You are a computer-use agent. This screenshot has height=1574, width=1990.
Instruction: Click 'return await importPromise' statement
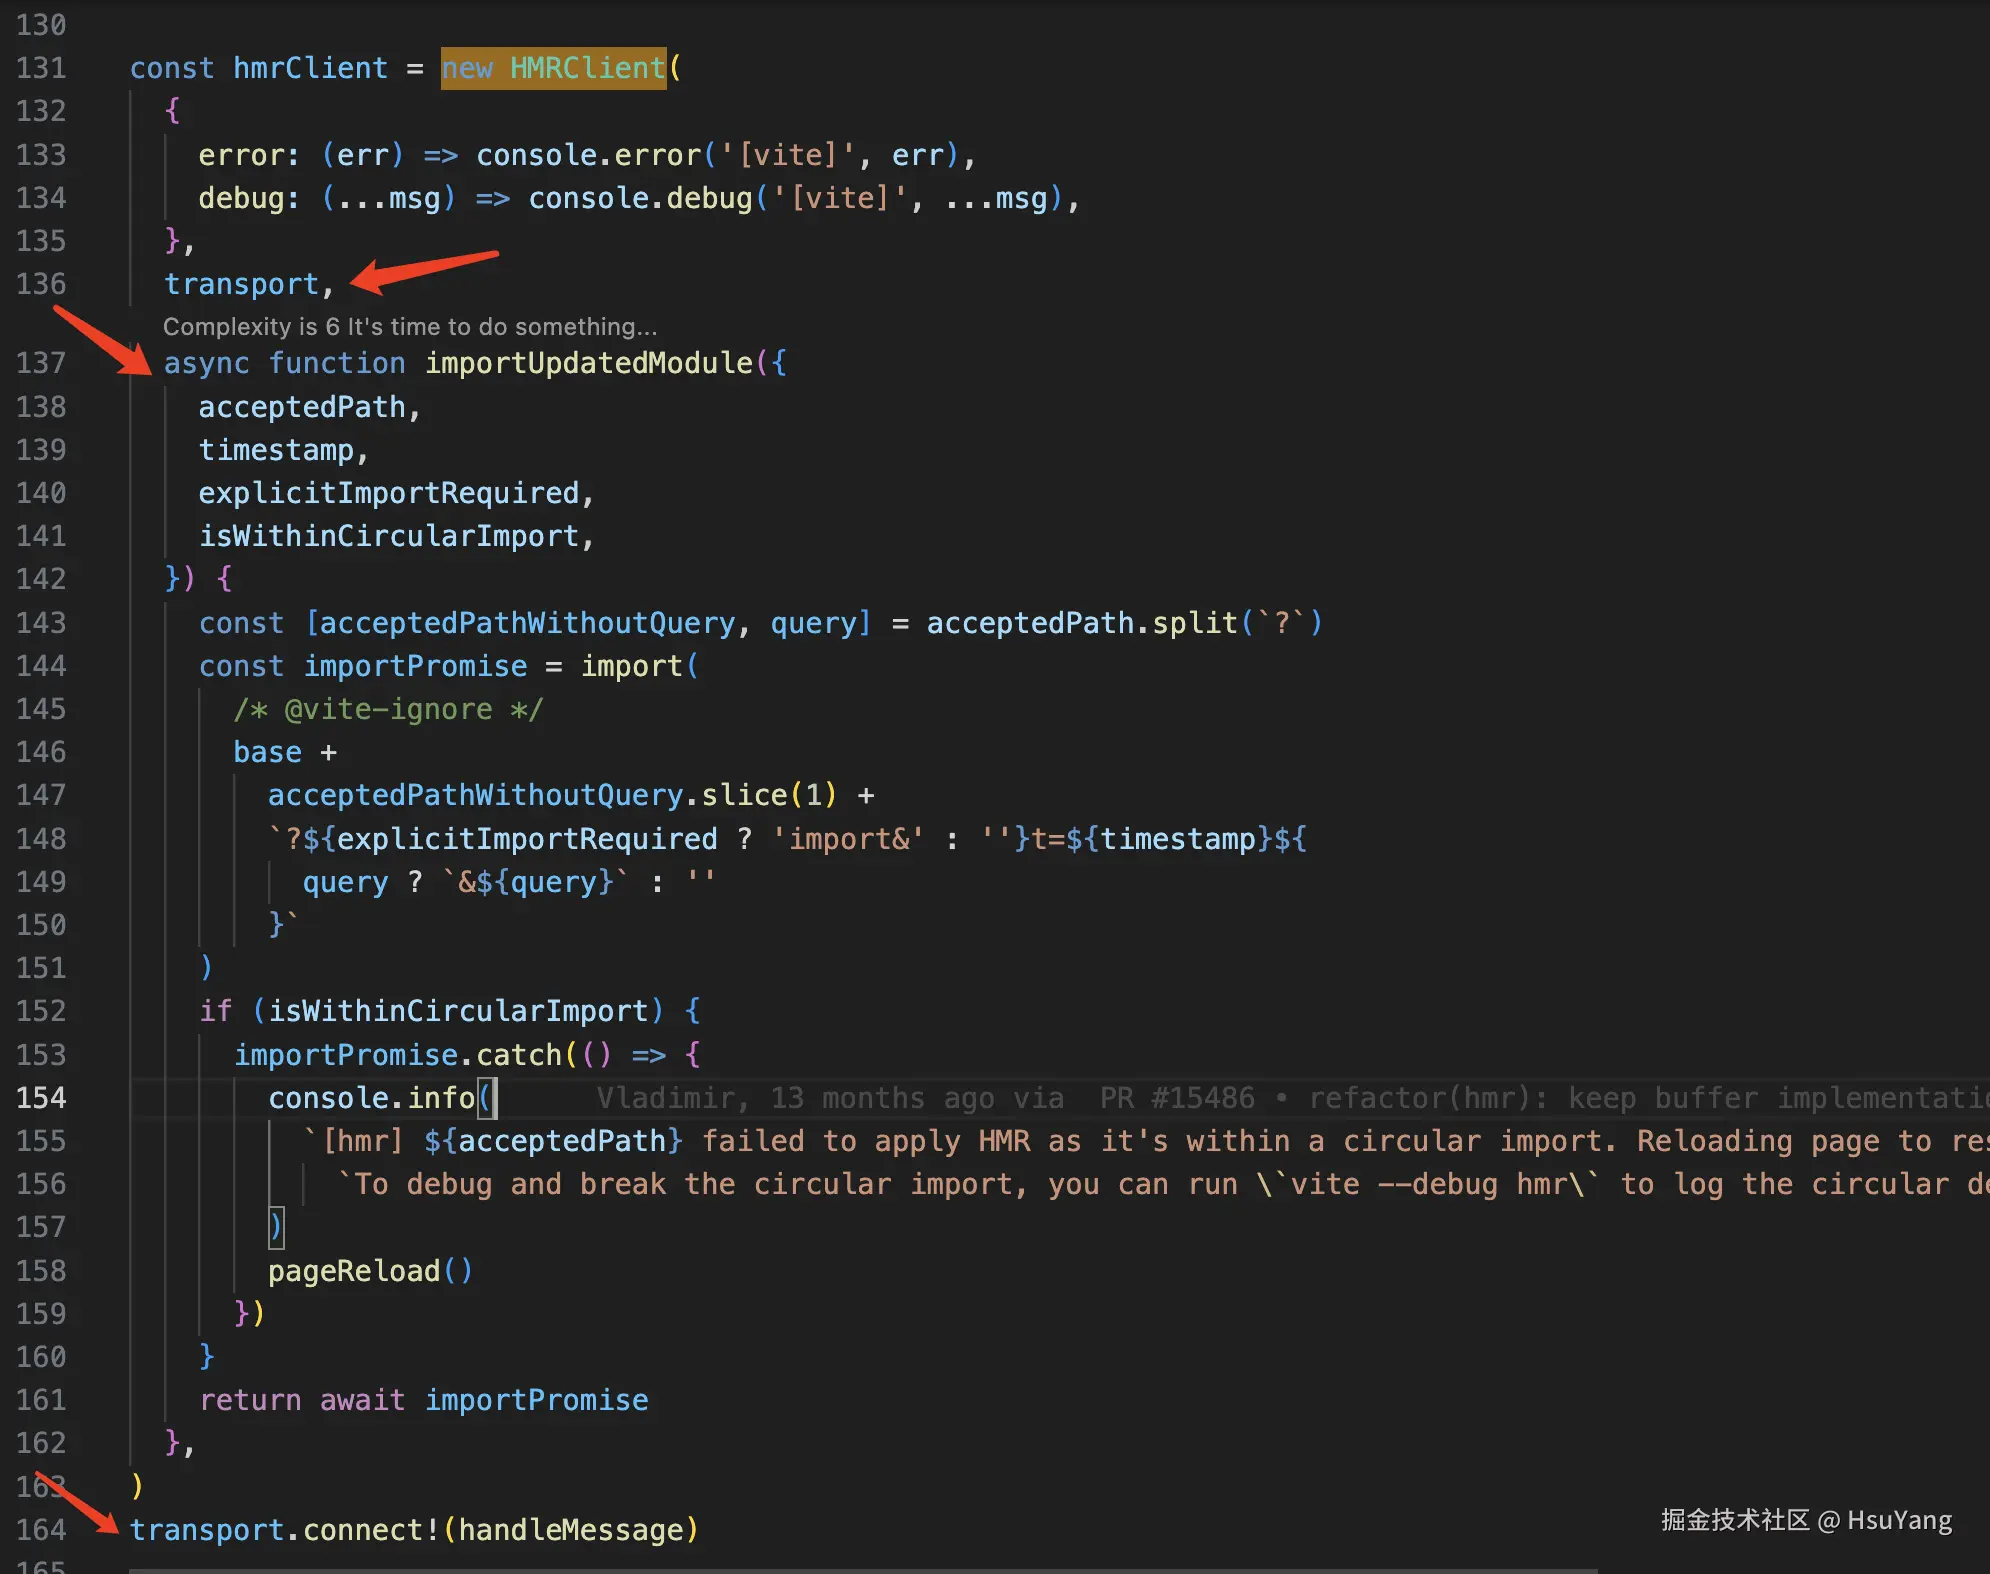[424, 1400]
